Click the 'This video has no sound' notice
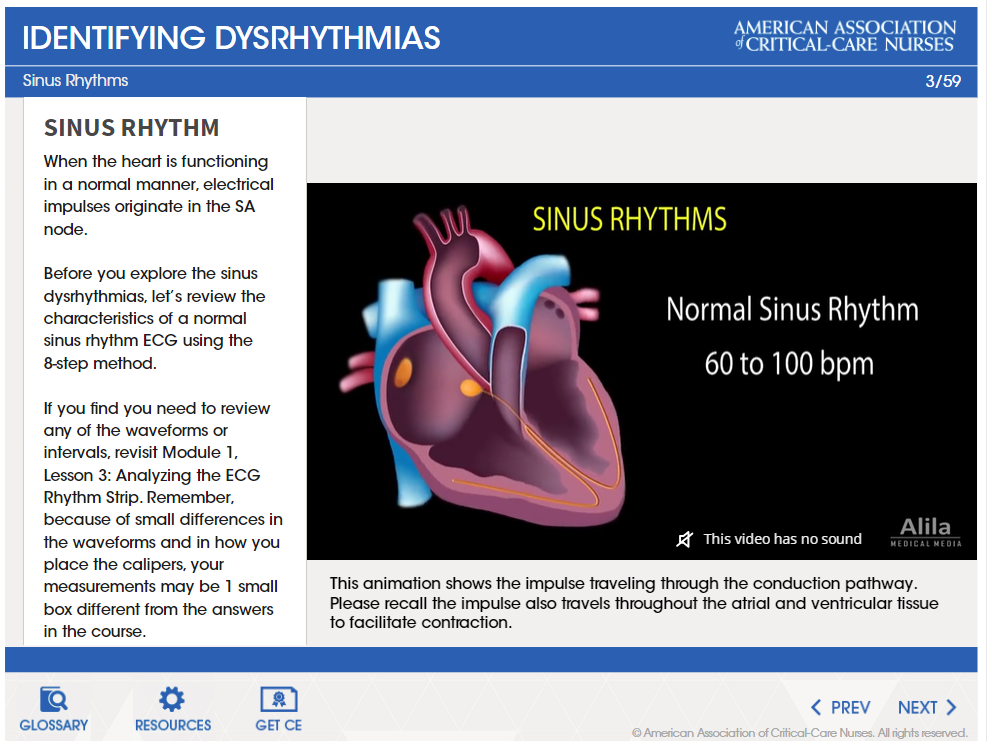The image size is (987, 741). point(782,539)
